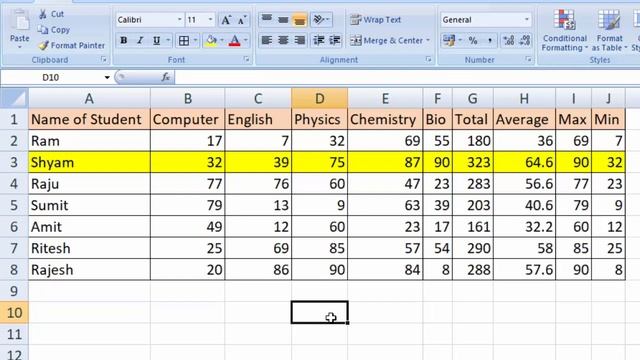Increase font size with Grow Font icon
This screenshot has width=640, height=360.
226,20
